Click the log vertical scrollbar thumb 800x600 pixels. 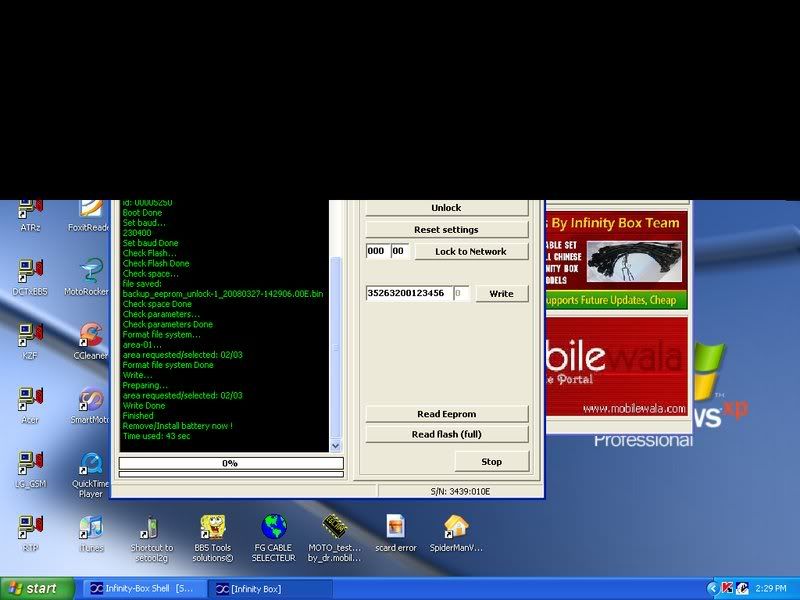[335, 347]
